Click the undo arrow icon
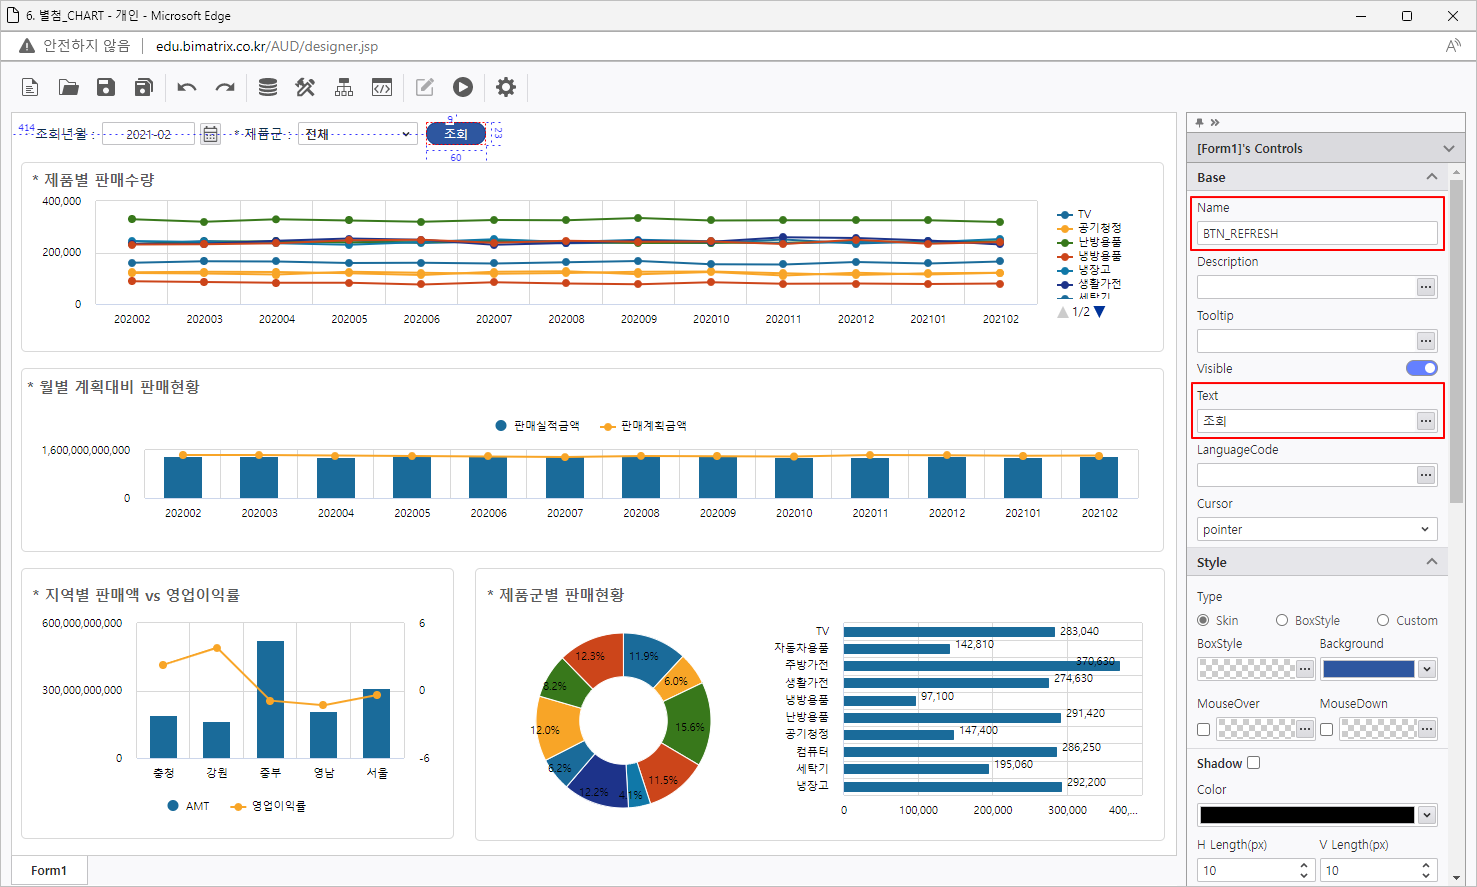The image size is (1477, 887). click(x=187, y=88)
